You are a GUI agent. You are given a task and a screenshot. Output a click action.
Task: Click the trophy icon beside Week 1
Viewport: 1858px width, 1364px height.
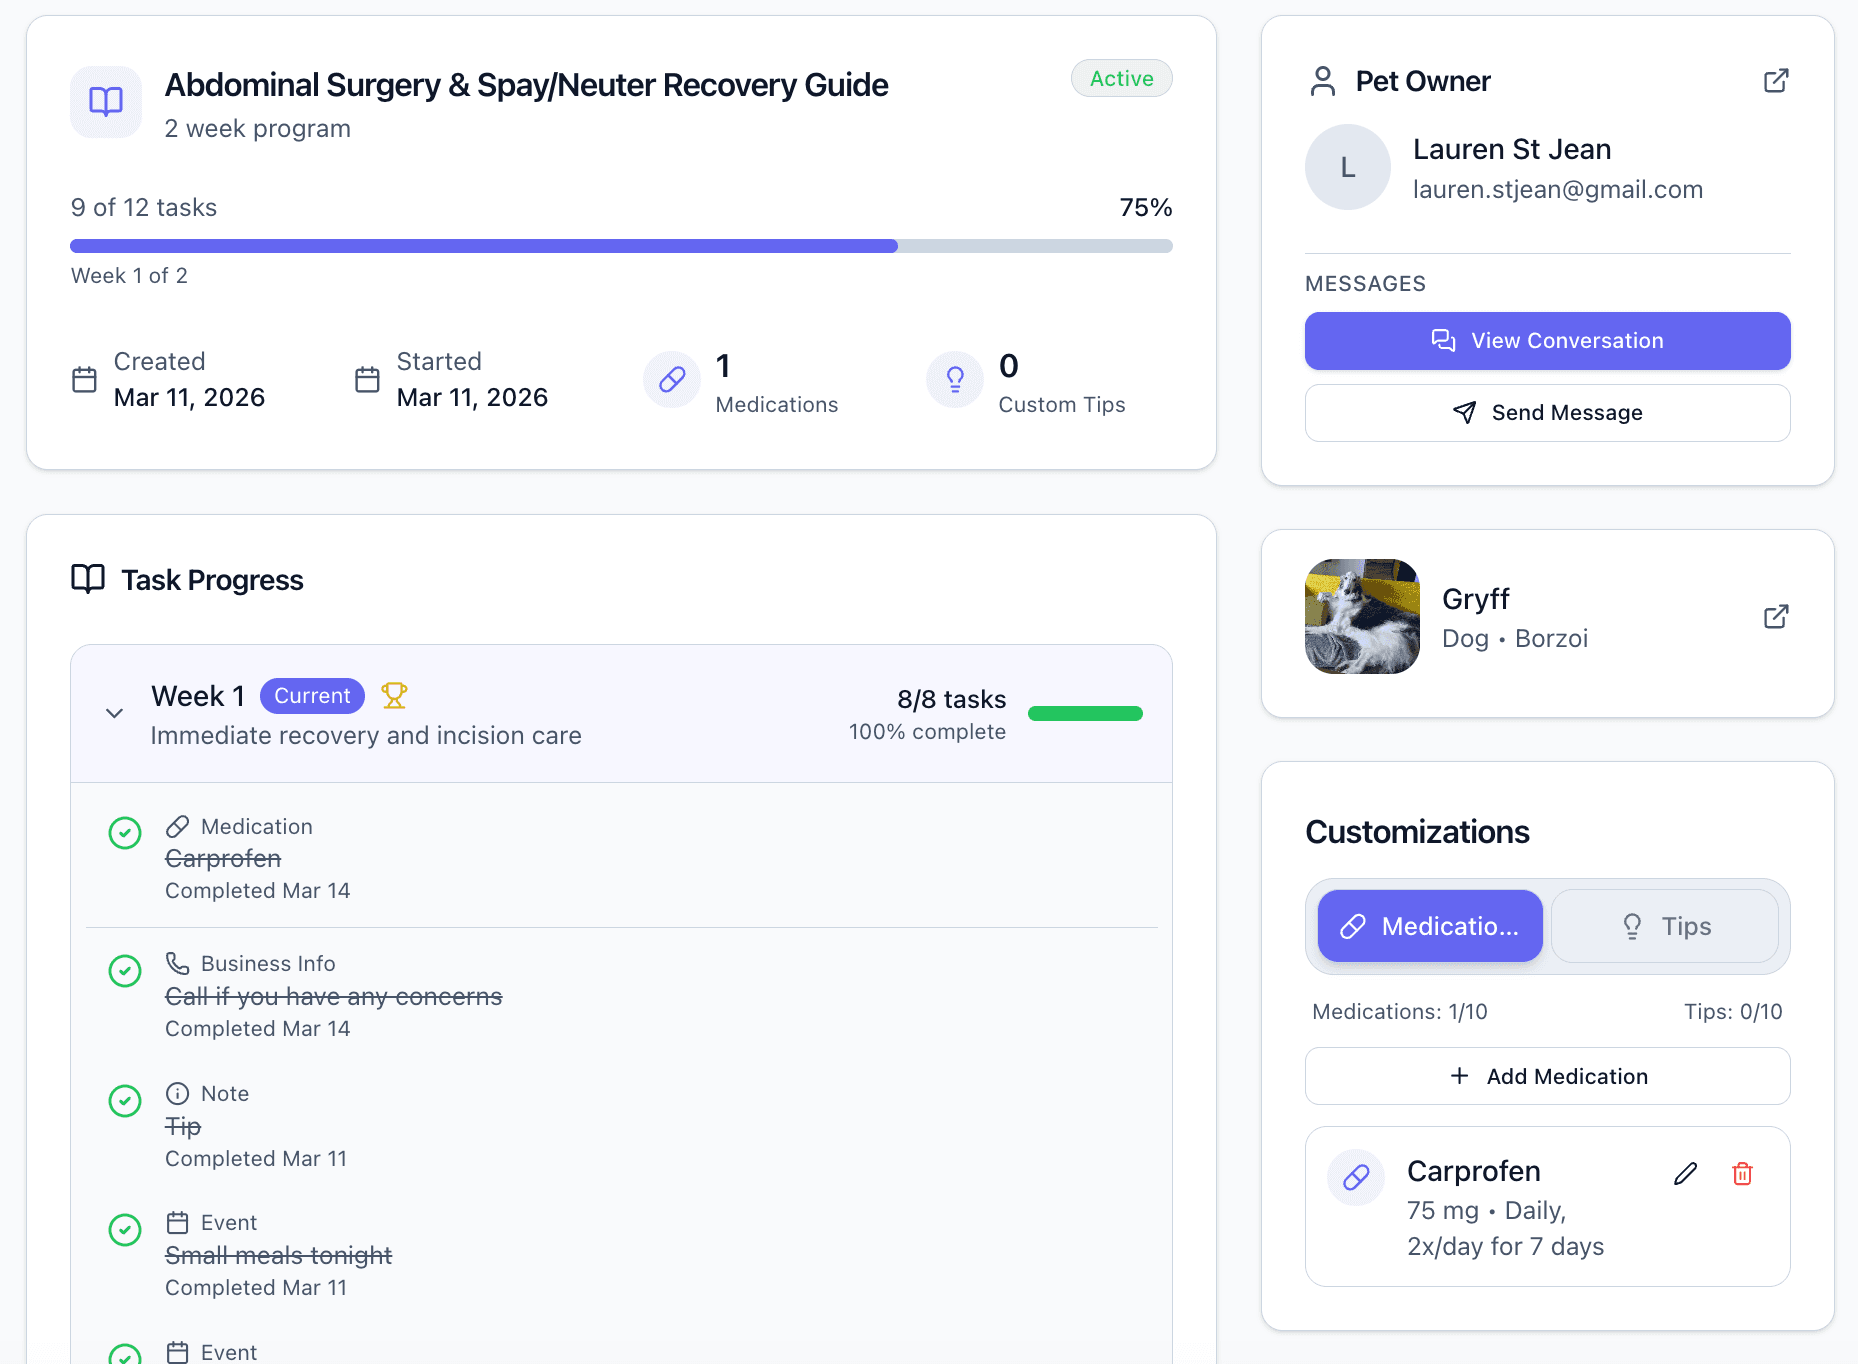395,695
